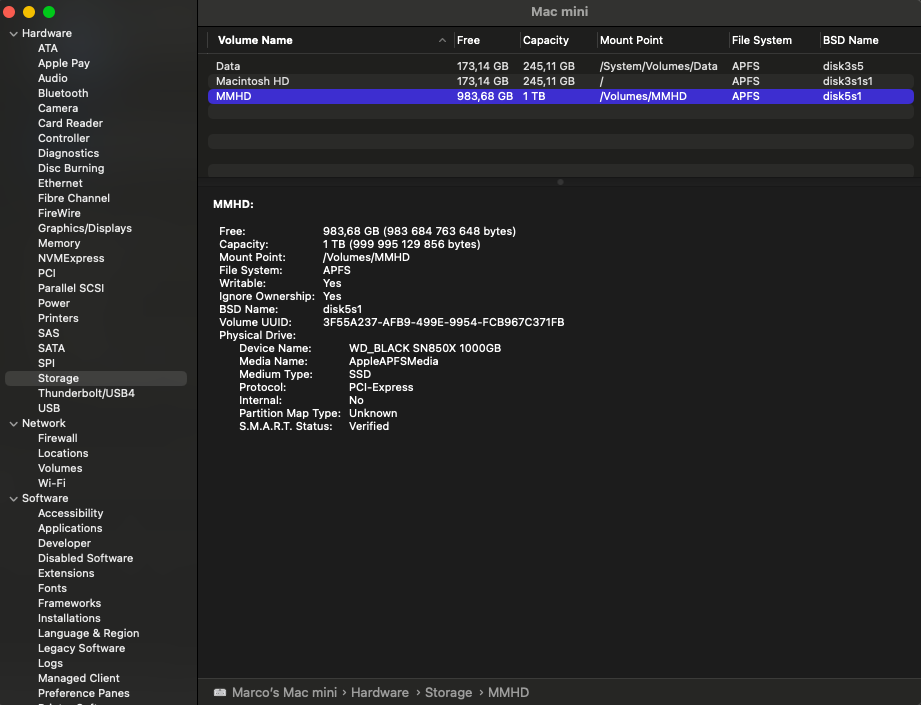The width and height of the screenshot is (921, 705).
Task: Click the Mac mini icon in path bar
Action: [220, 692]
